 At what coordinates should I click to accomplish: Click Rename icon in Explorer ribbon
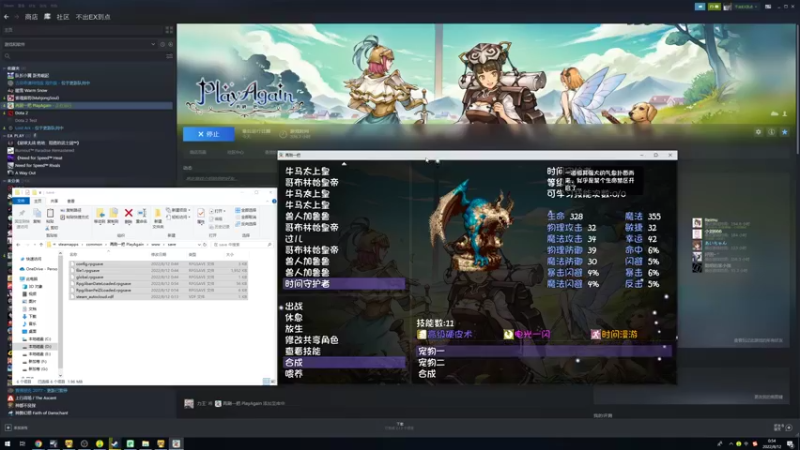click(142, 215)
